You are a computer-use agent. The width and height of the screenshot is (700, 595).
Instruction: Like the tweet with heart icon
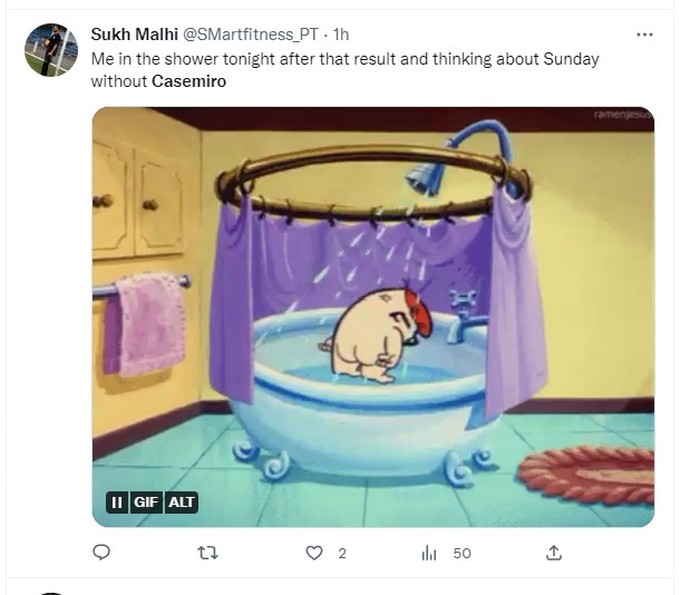coord(315,552)
